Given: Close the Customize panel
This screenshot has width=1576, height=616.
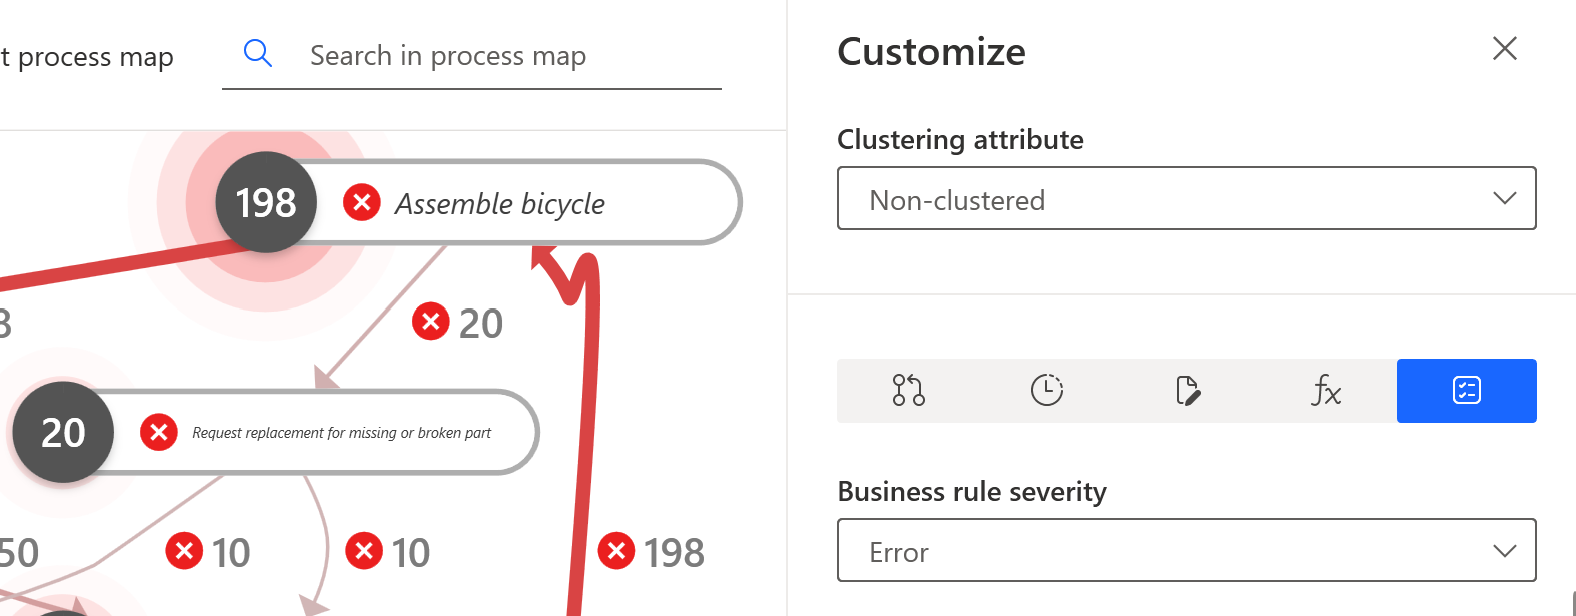Looking at the screenshot, I should pyautogui.click(x=1504, y=49).
